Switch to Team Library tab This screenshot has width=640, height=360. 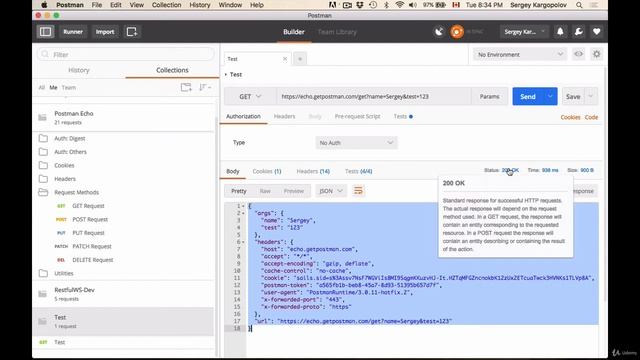point(337,32)
